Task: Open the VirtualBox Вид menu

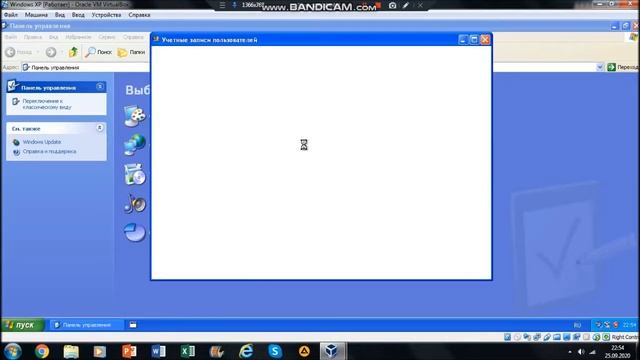Action: pos(60,15)
